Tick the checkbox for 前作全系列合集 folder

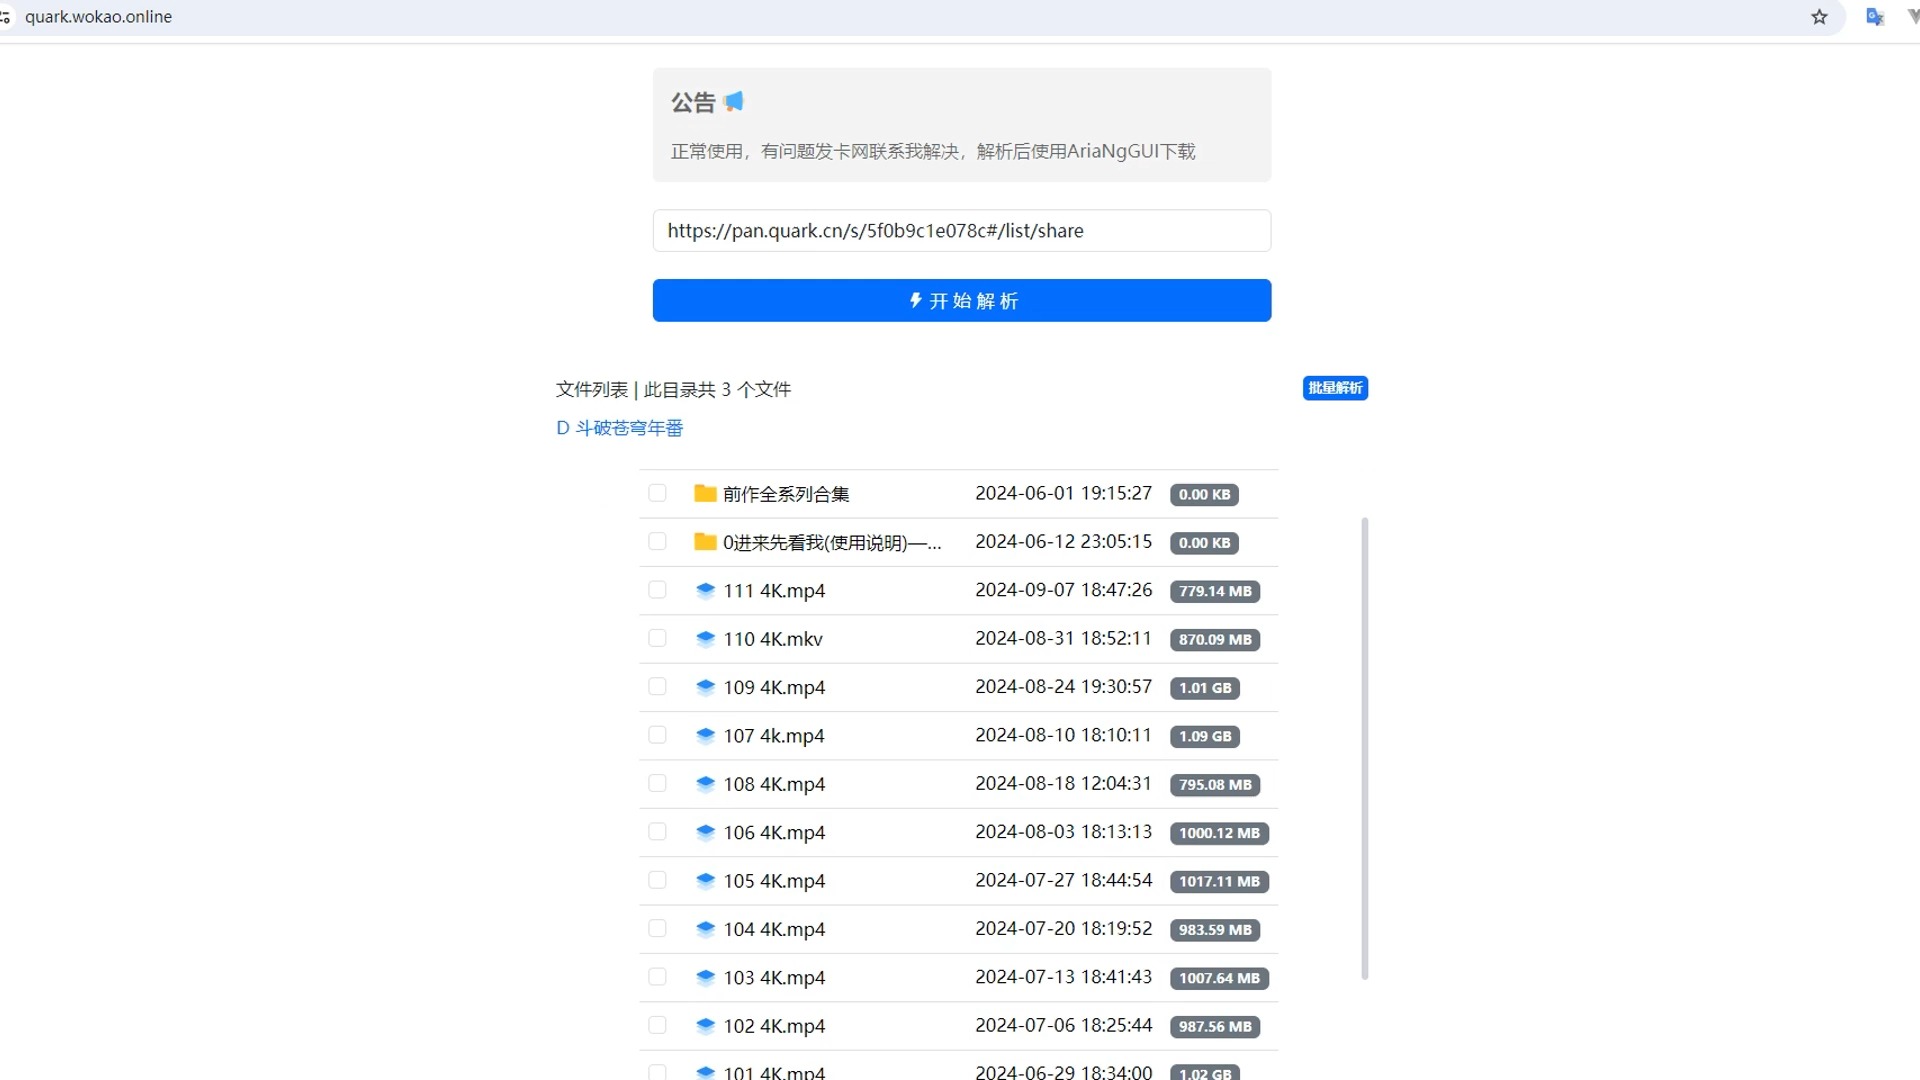[x=657, y=493]
